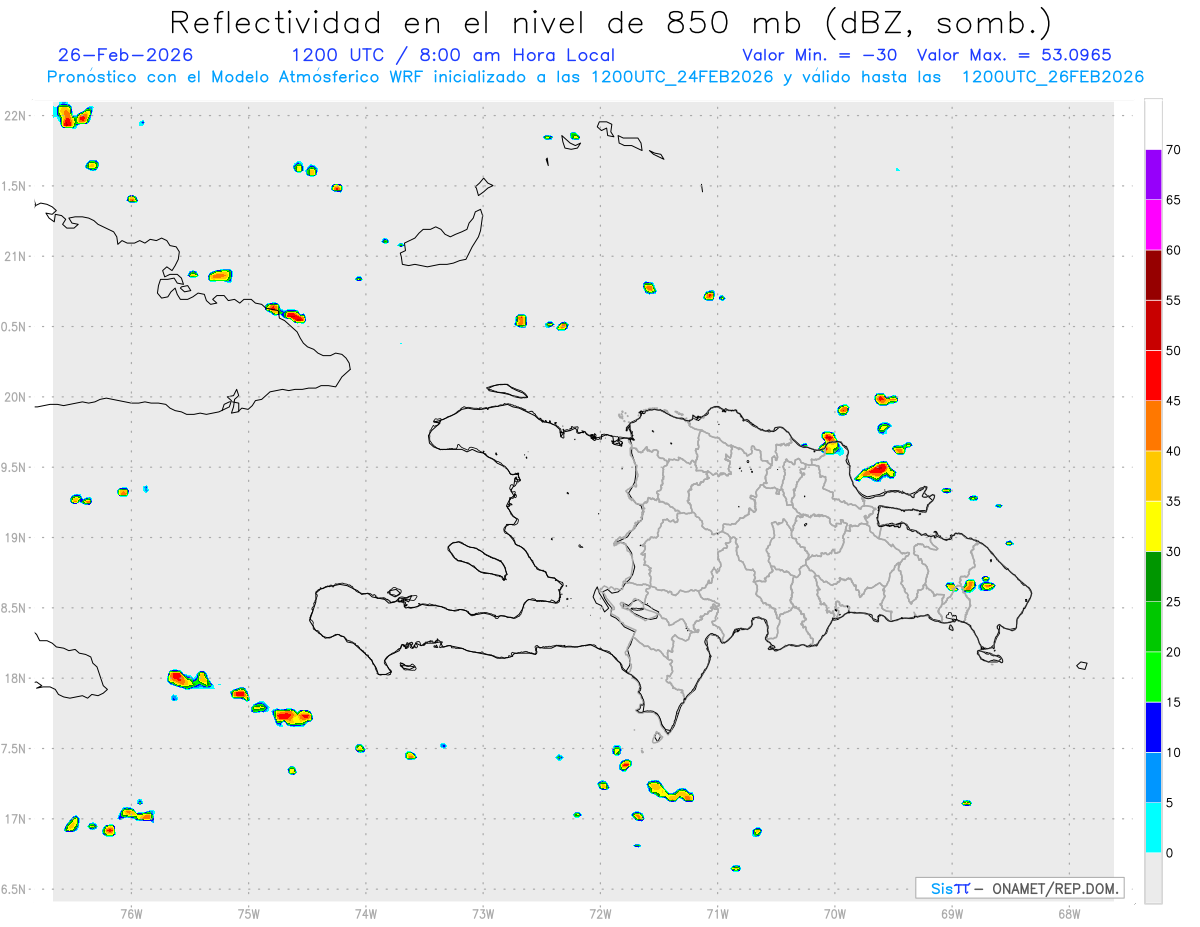Click the blue 10–15 dBZ color band

coord(1153,727)
